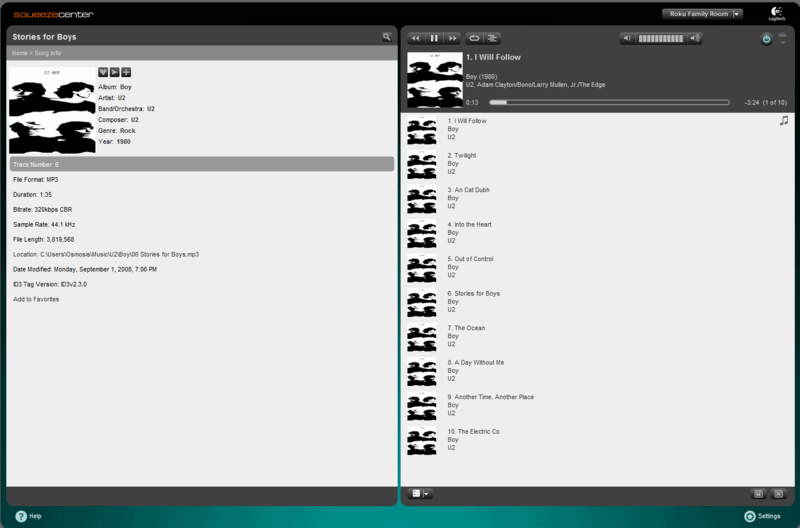Open search with the magnifier icon
800x528 pixels.
click(x=387, y=37)
